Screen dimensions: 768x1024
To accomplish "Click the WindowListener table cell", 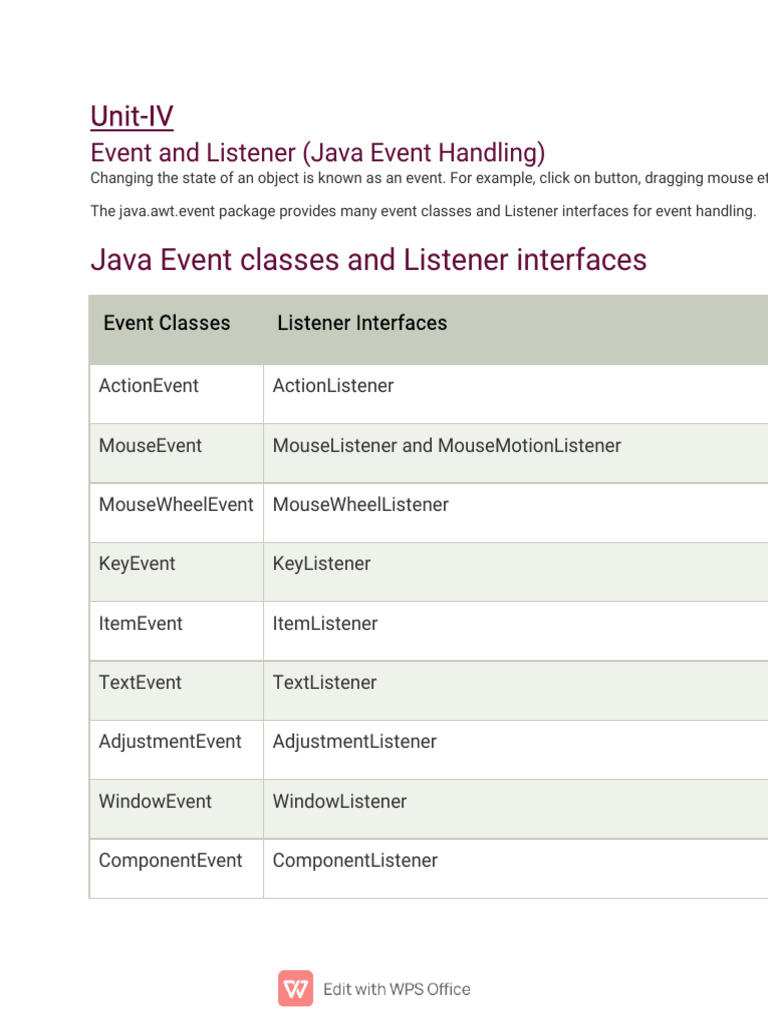I will pos(340,802).
